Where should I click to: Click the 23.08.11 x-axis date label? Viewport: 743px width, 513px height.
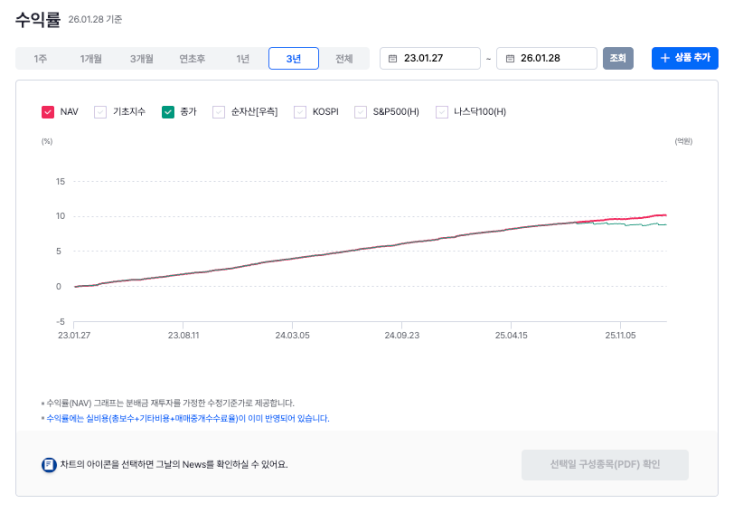pos(183,335)
